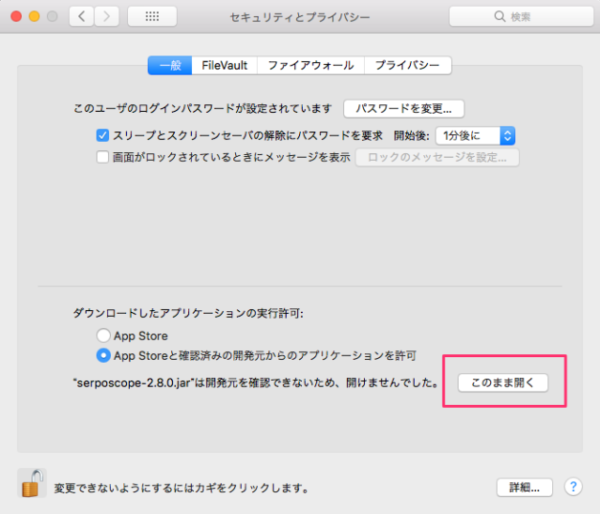600x514 pixels.
Task: Switch to the ファイアウォール tab
Action: (310, 65)
